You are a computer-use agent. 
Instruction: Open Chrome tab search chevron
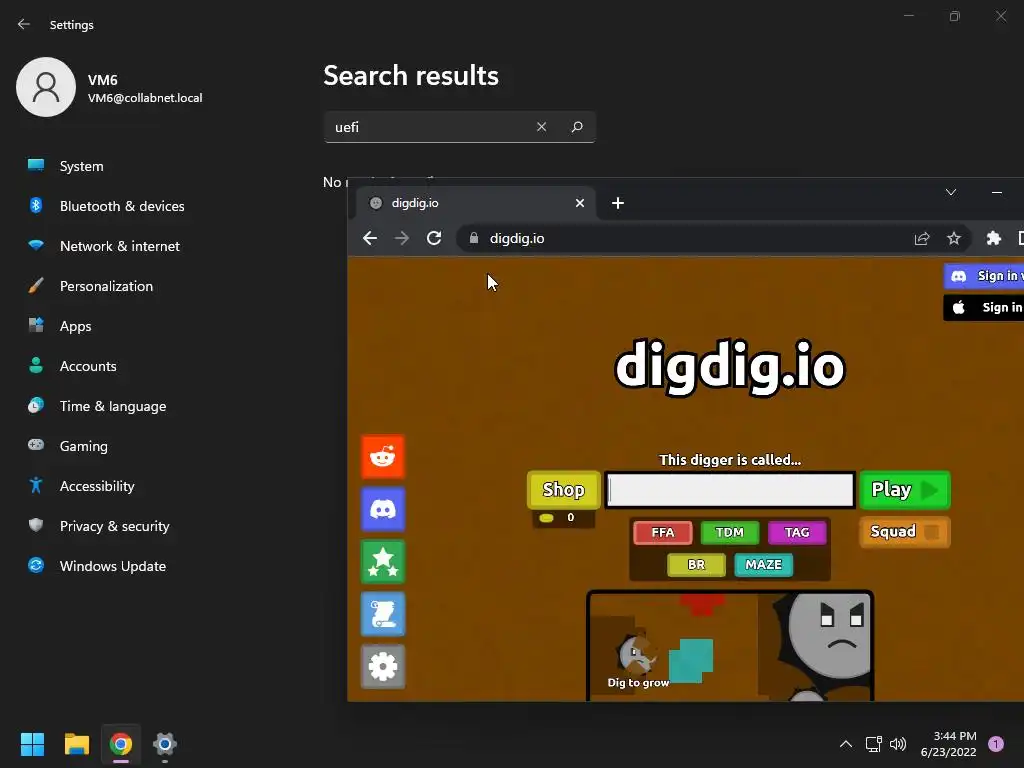(x=951, y=192)
